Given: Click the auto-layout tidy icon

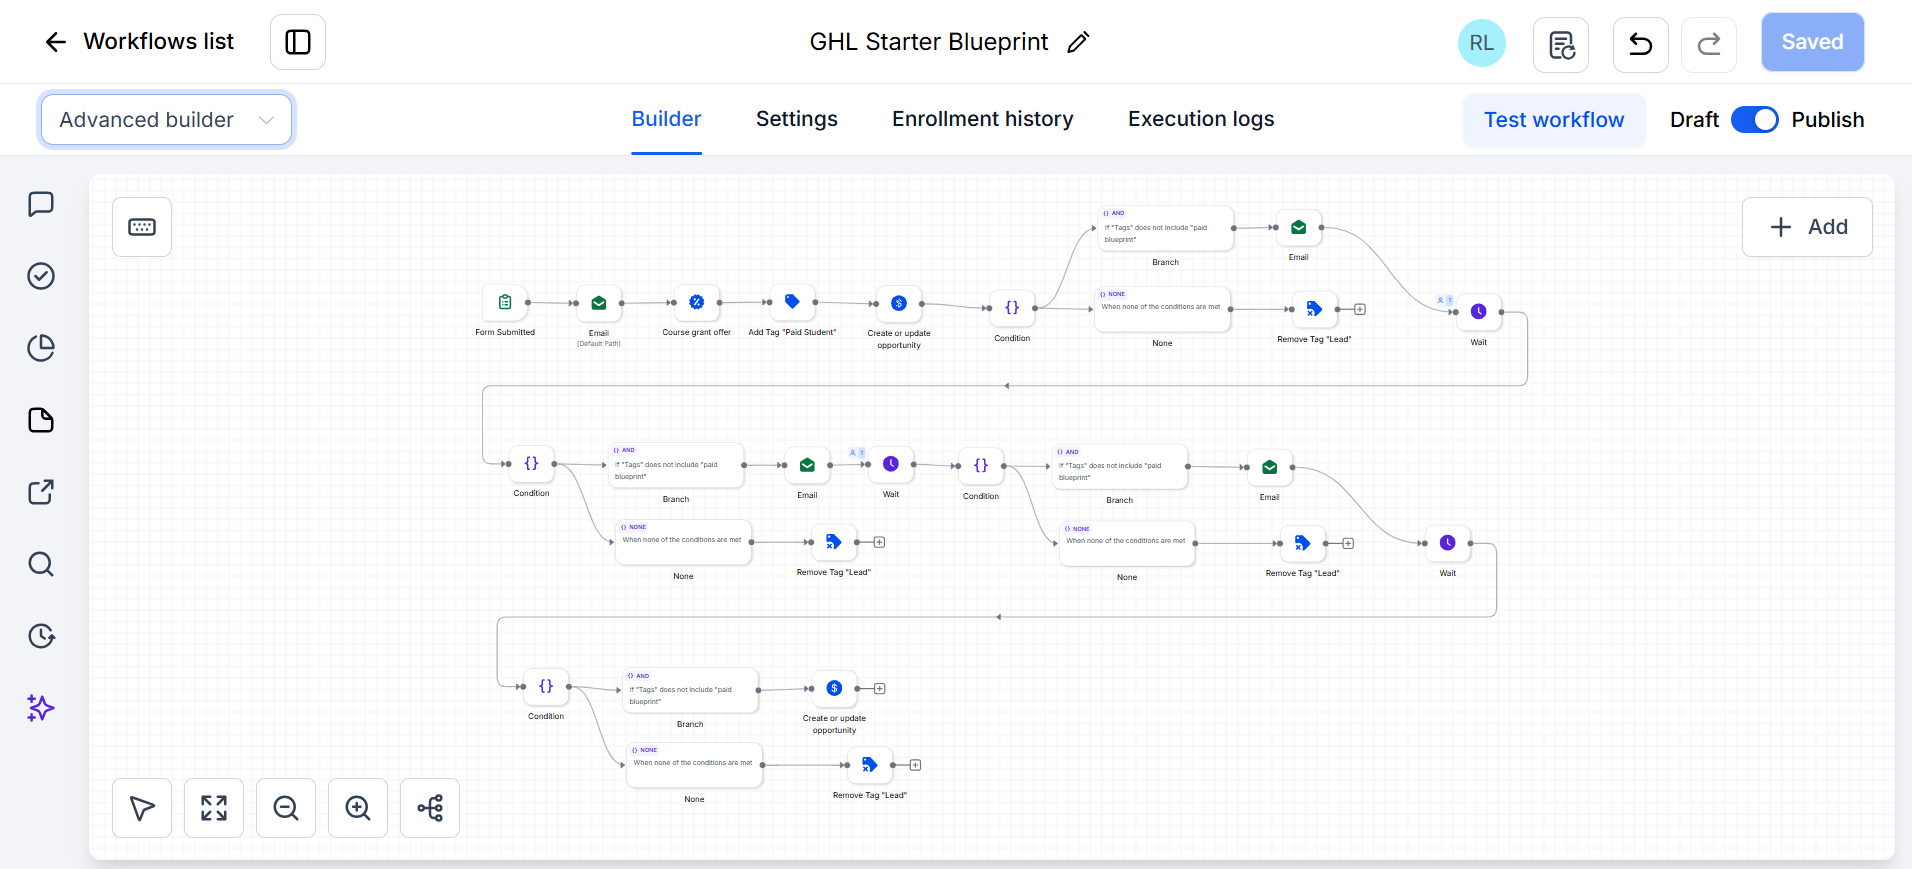Looking at the screenshot, I should 430,808.
